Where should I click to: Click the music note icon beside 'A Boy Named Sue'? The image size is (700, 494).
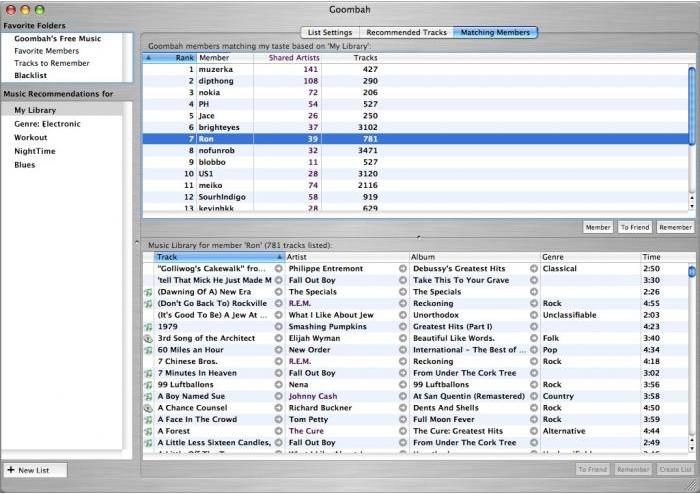[148, 397]
